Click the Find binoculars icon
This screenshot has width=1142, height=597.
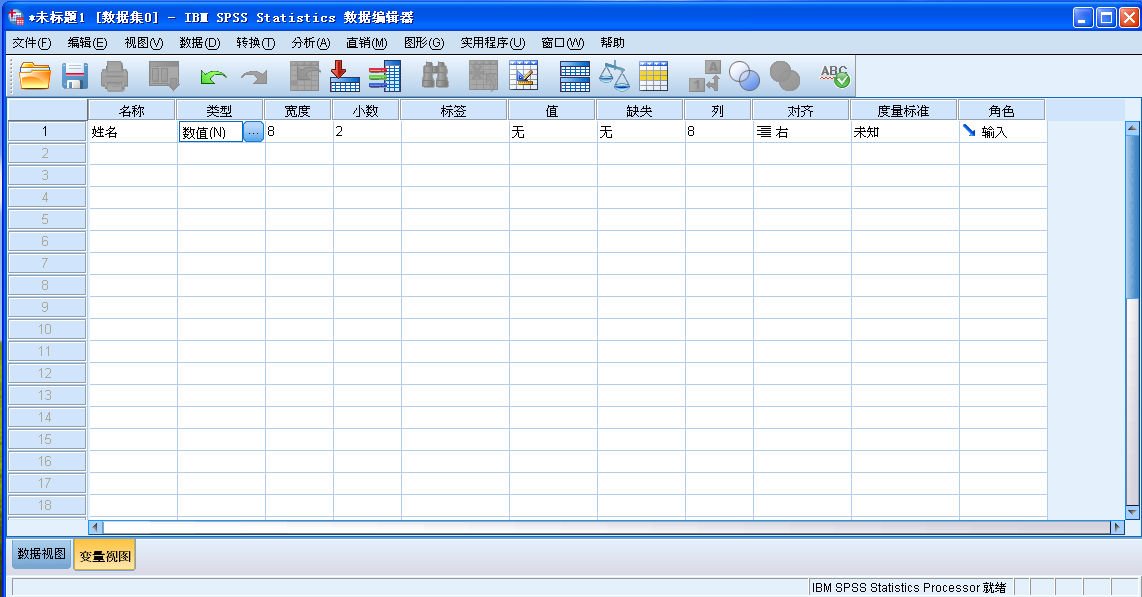[436, 76]
